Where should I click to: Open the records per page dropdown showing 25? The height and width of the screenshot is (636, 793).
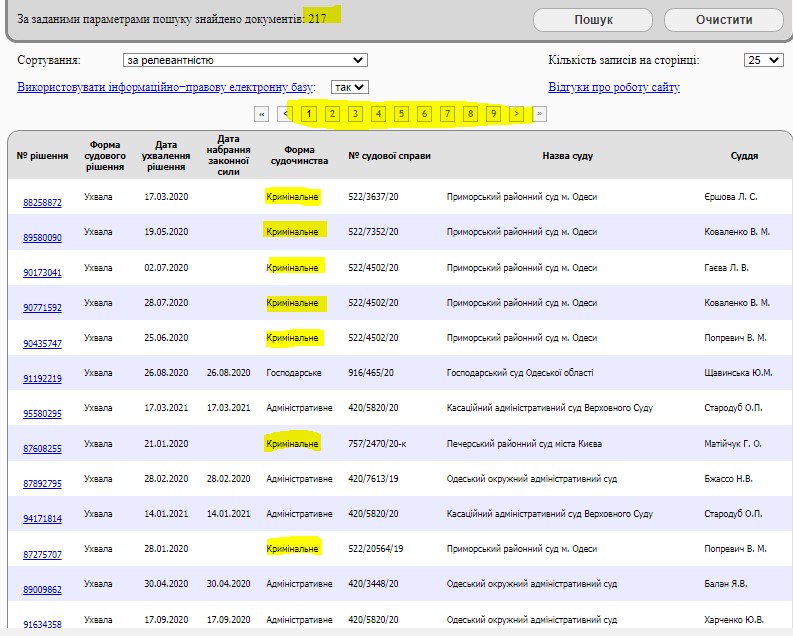pos(763,60)
